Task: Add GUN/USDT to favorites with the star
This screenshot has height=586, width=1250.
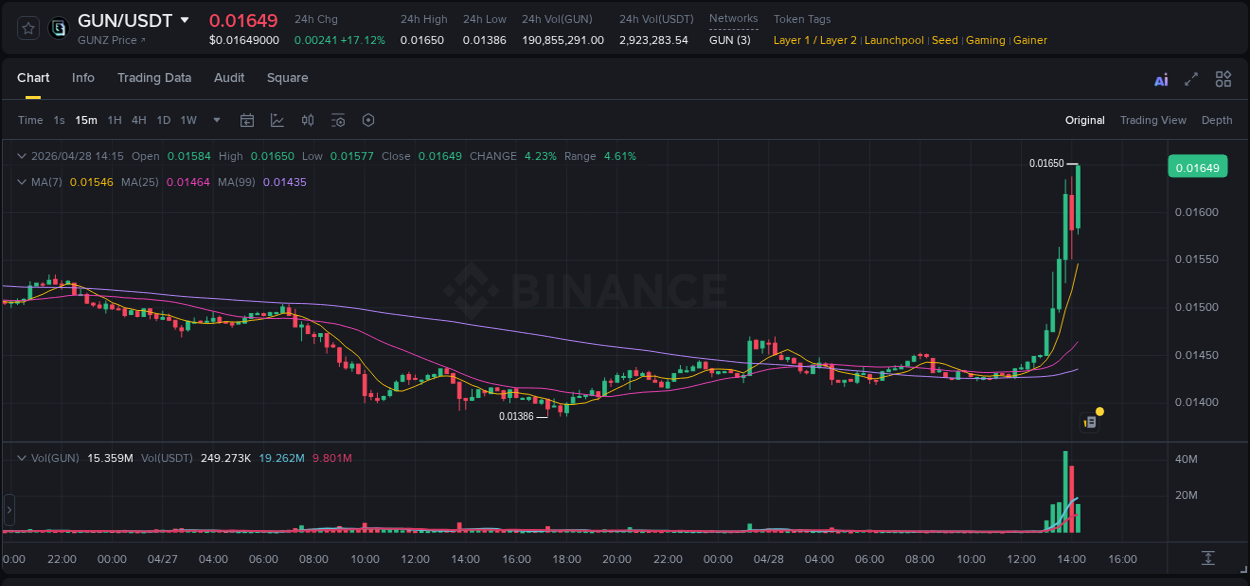Action: [29, 28]
